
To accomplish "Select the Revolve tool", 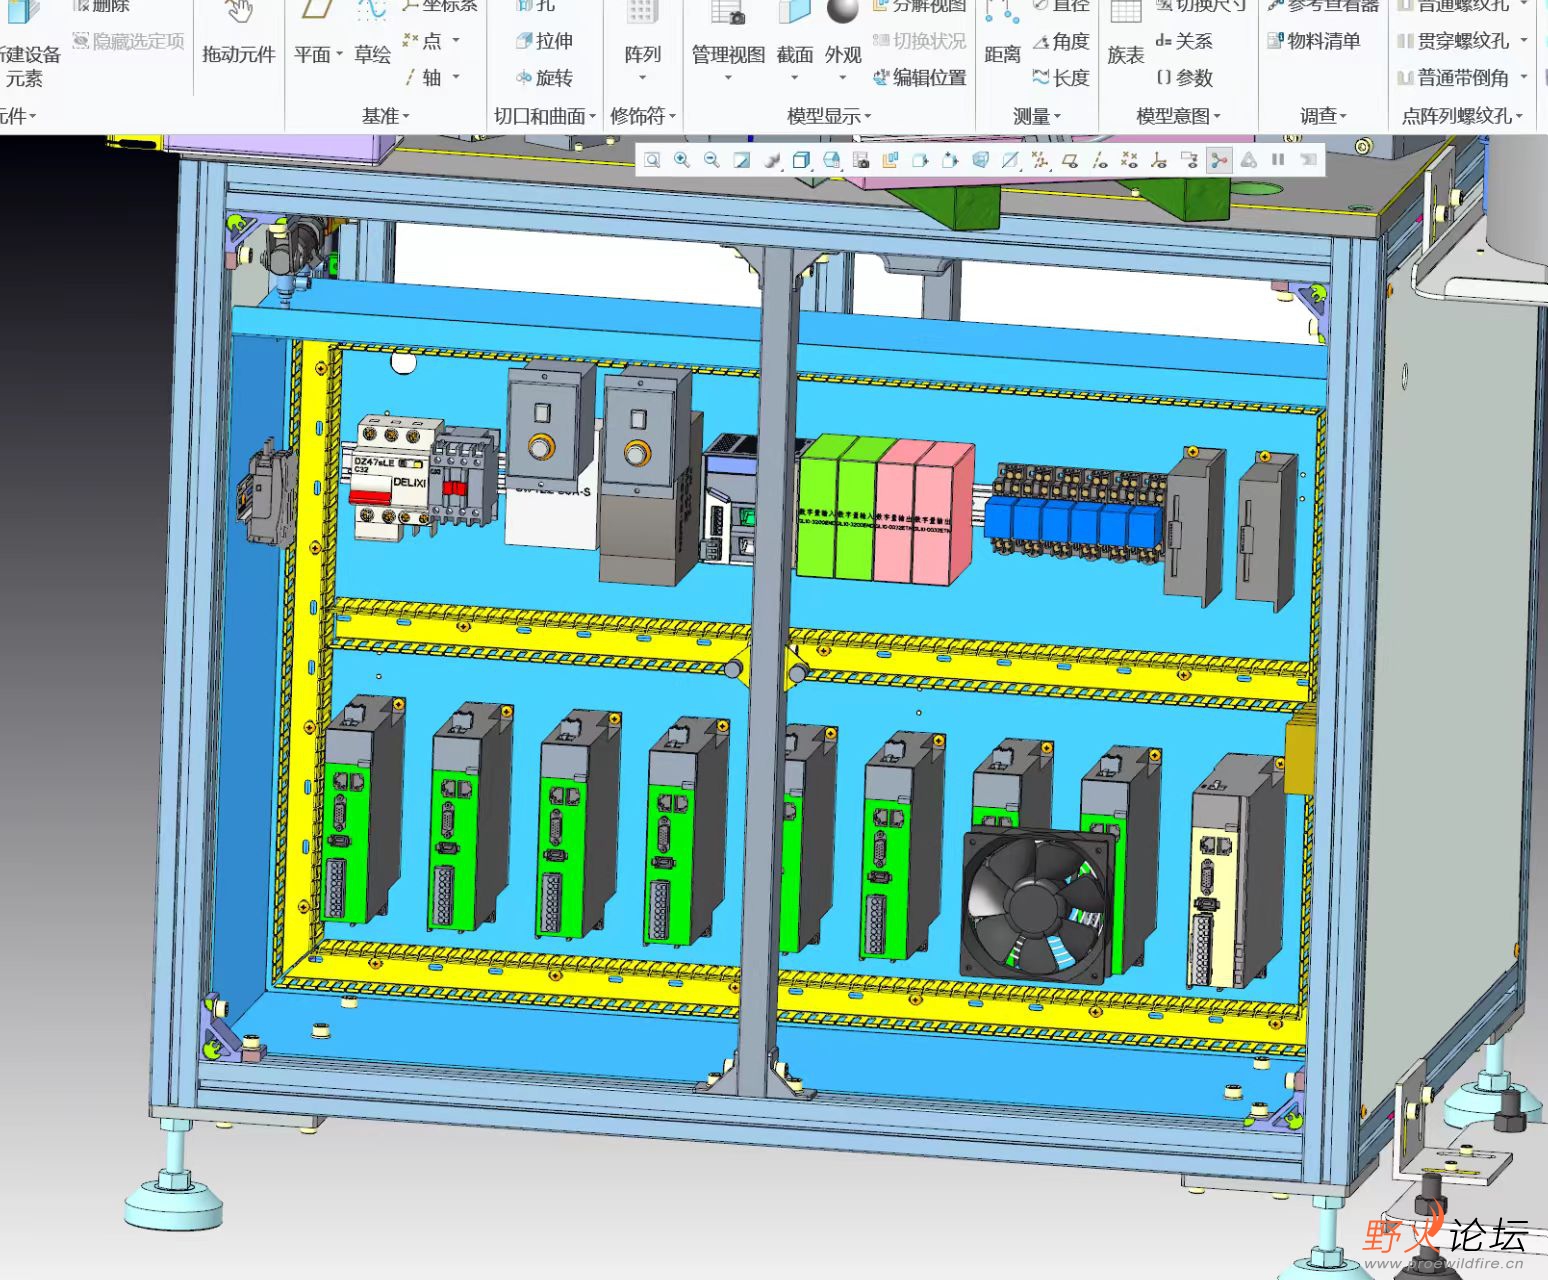I will pyautogui.click(x=544, y=77).
